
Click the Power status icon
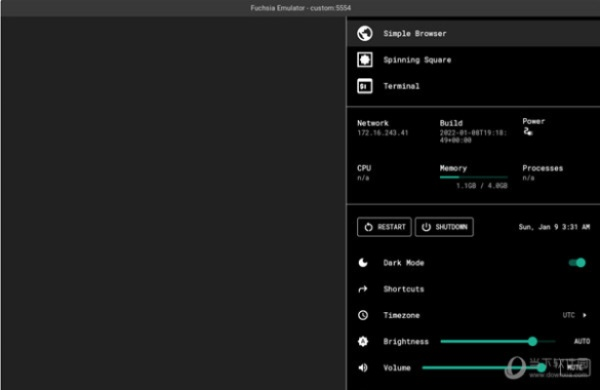(x=528, y=132)
